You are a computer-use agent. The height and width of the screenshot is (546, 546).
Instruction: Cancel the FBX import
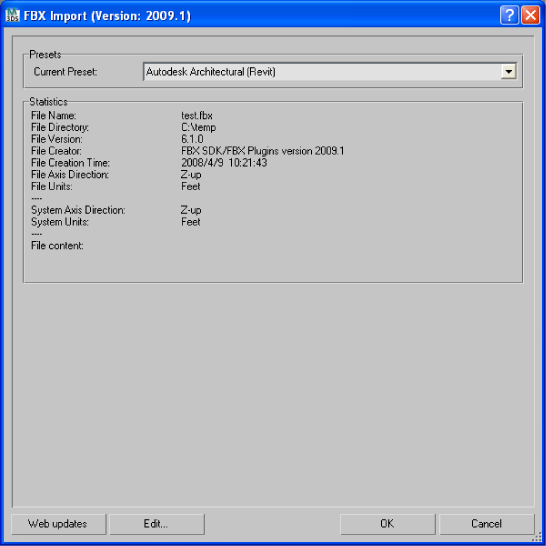[x=486, y=524]
